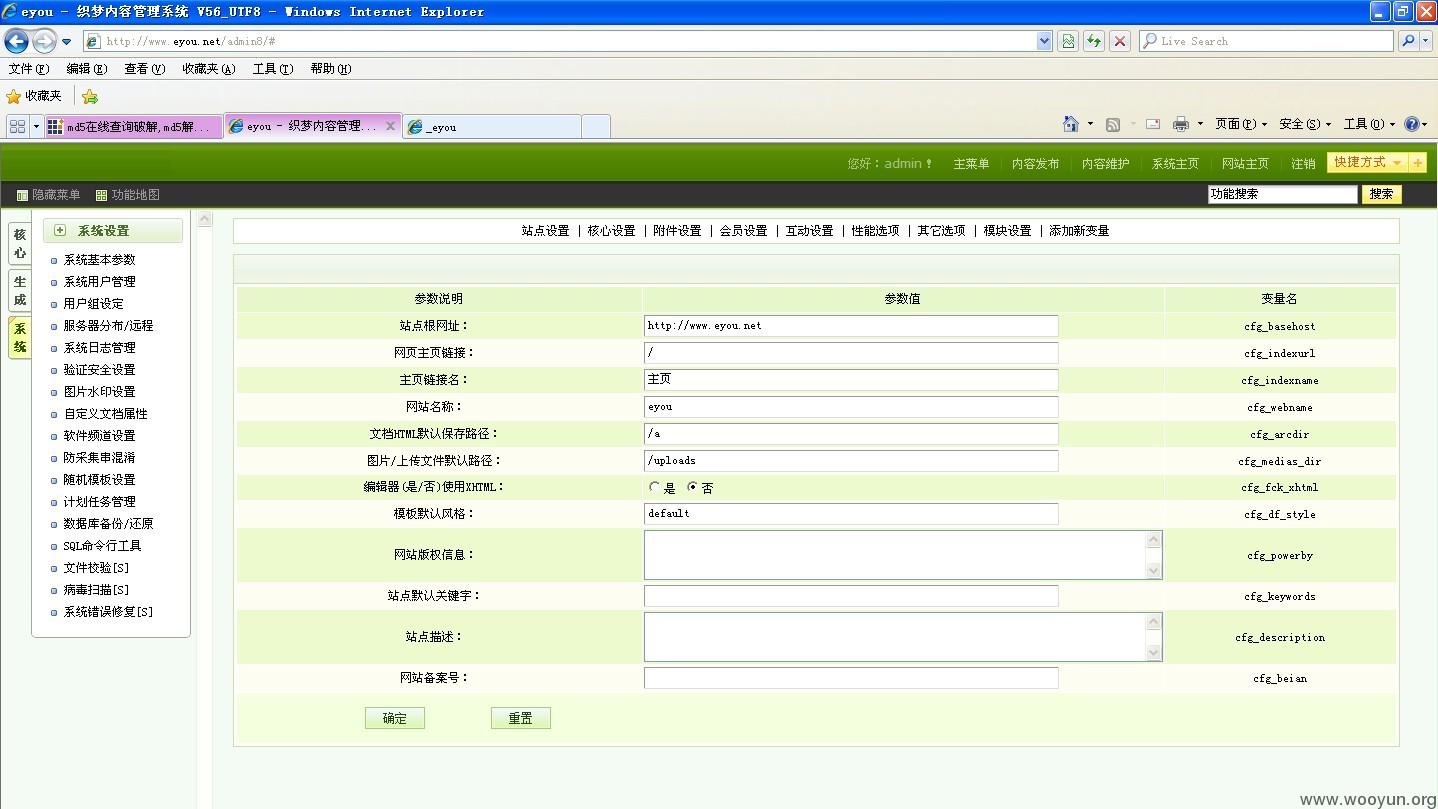1438x809 pixels.
Task: Click the 站点描述 textarea scroll up arrow
Action: [x=1154, y=622]
